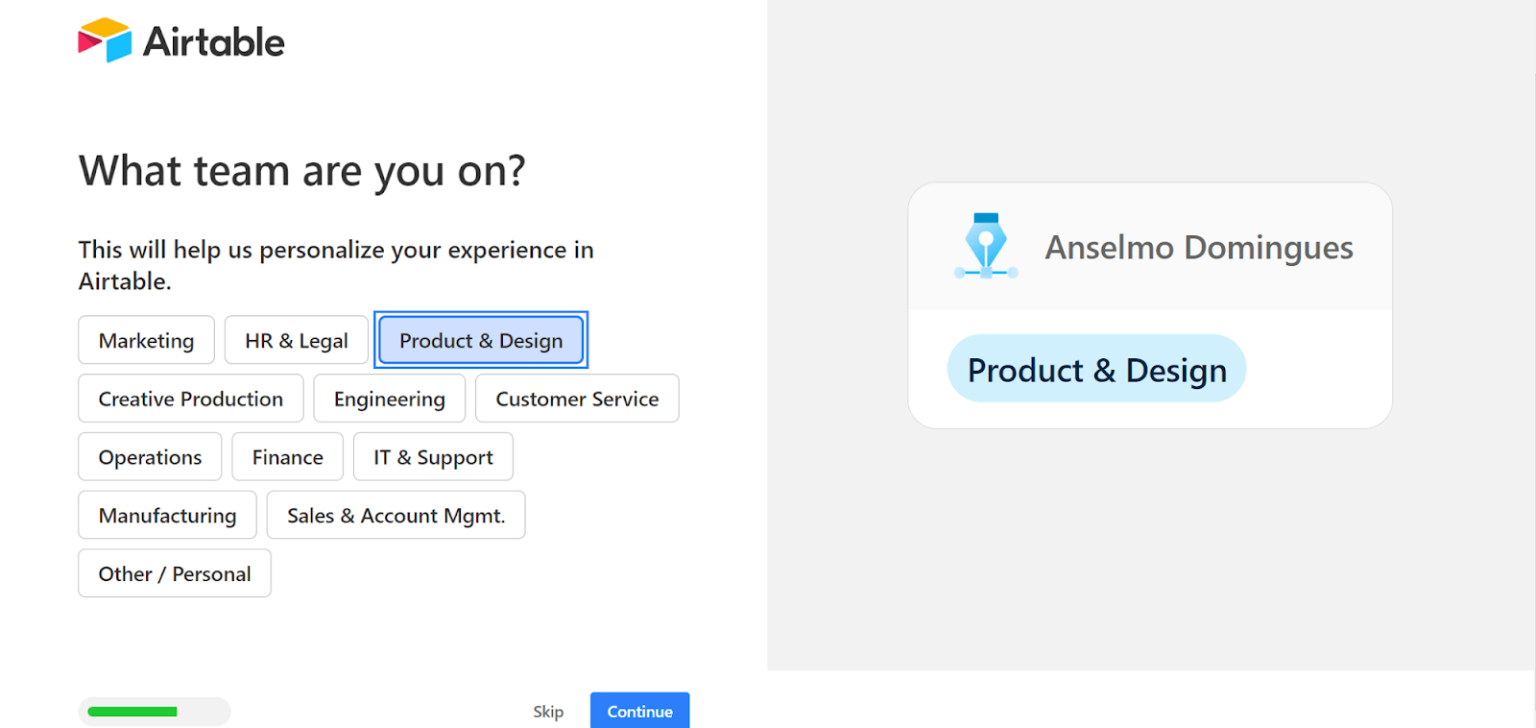Deselect the Product & Design option
The width and height of the screenshot is (1536, 728).
pyautogui.click(x=481, y=340)
